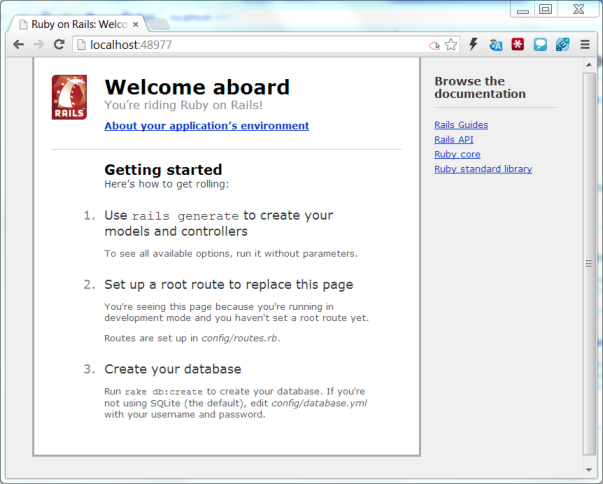Click the address bar showing localhost:48977

(x=250, y=45)
